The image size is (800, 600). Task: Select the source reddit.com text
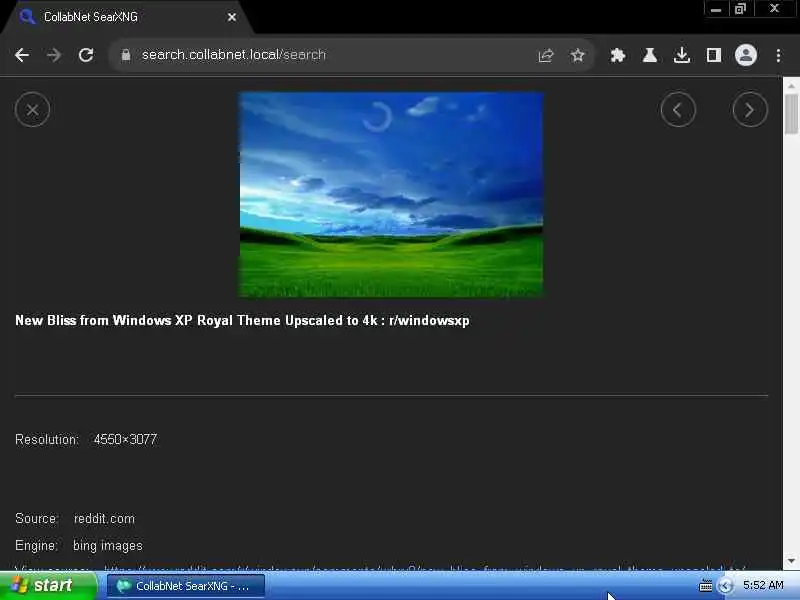(104, 518)
